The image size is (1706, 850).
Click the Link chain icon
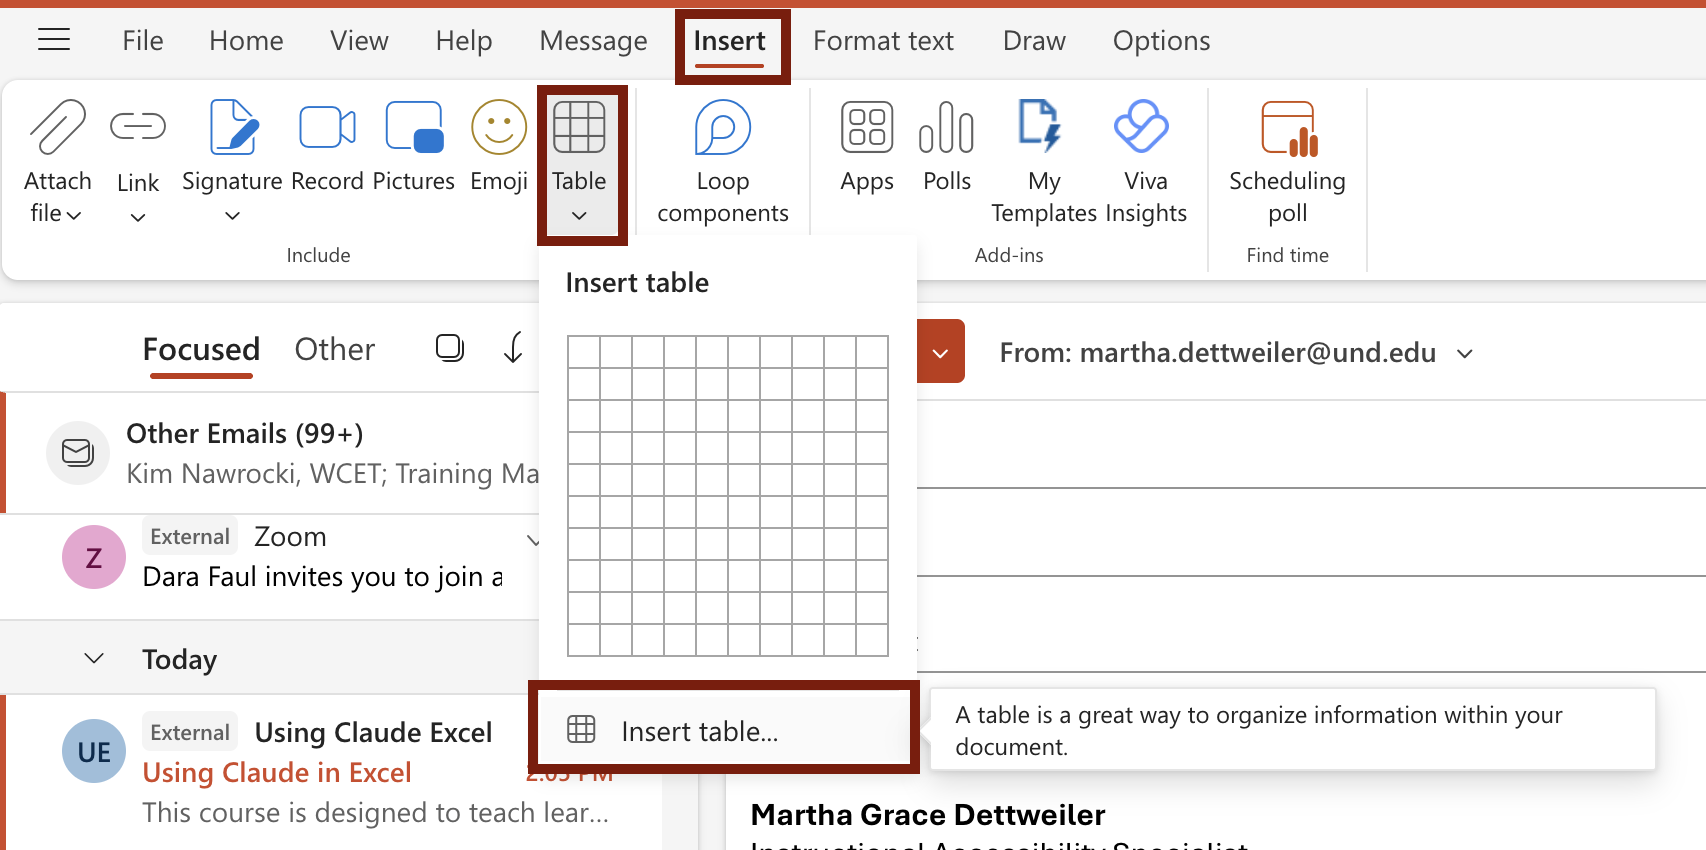point(138,126)
